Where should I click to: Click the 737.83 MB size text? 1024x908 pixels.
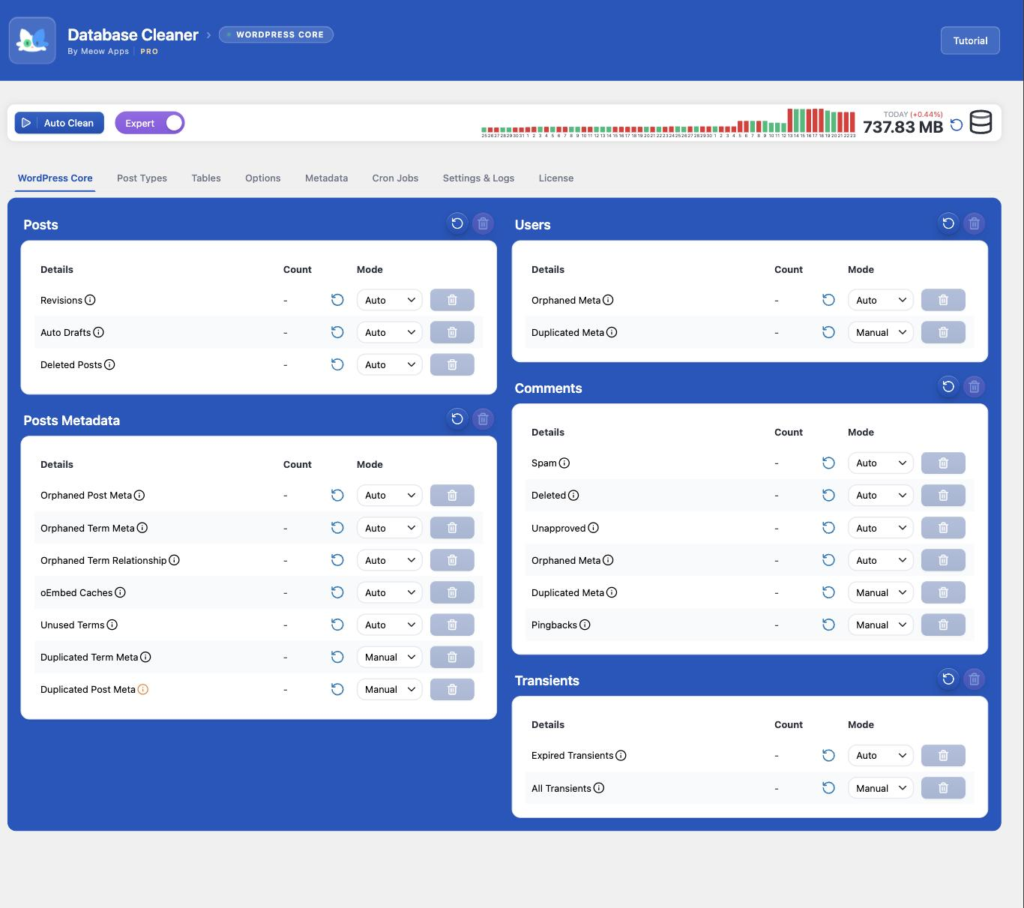point(903,127)
